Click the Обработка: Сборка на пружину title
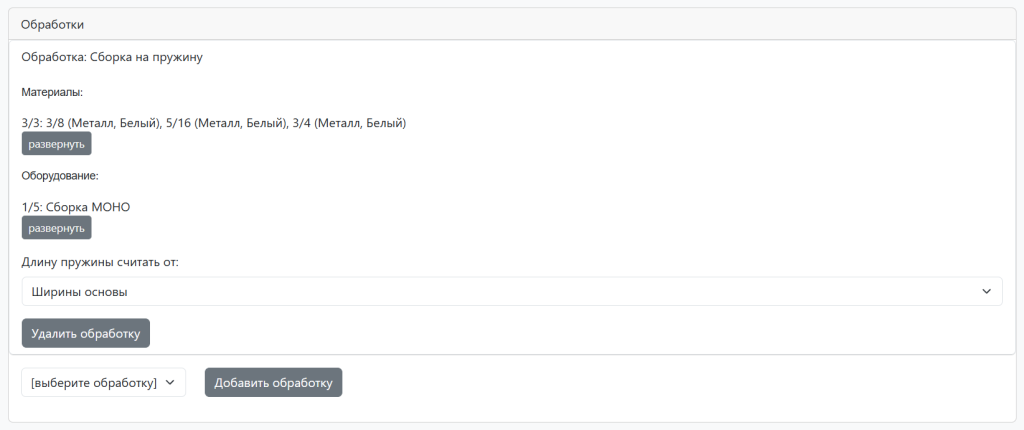This screenshot has height=430, width=1024. [x=112, y=57]
